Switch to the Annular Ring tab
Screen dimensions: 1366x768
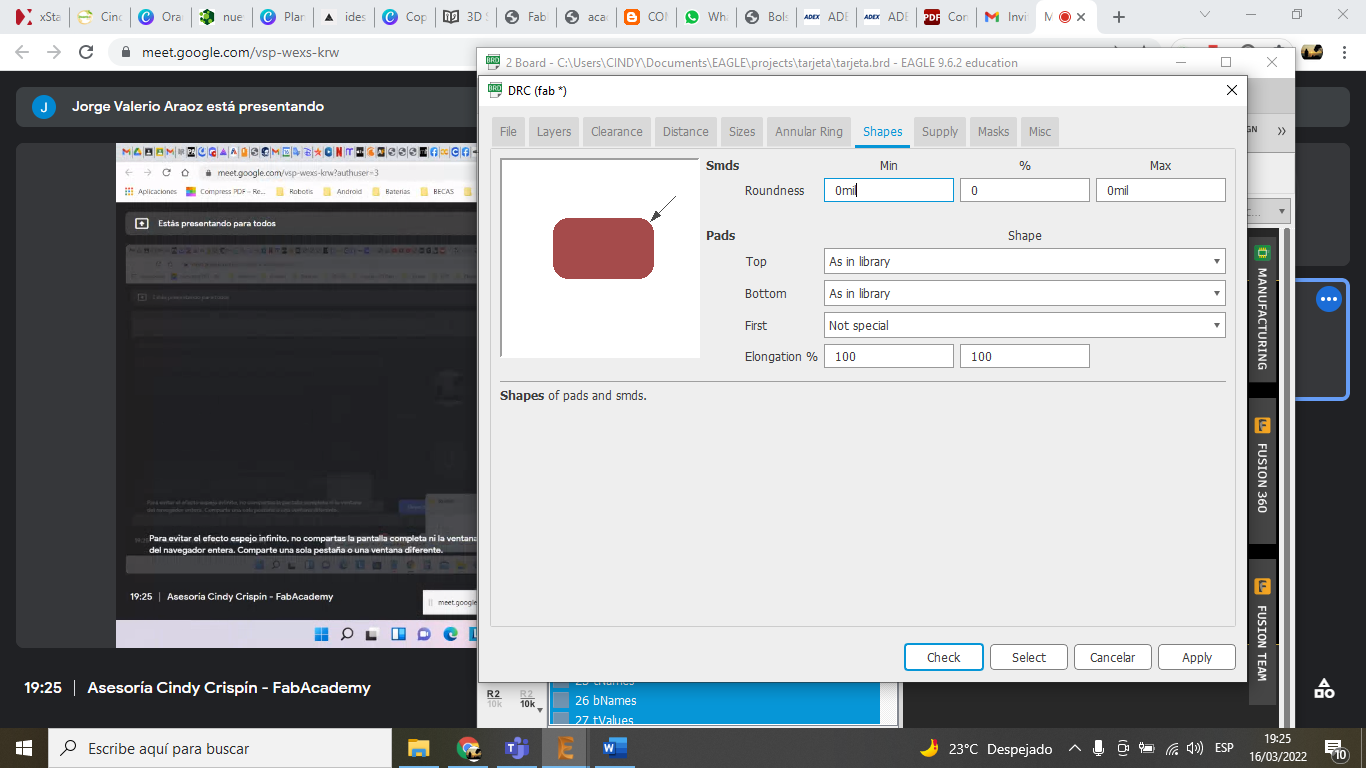point(809,132)
